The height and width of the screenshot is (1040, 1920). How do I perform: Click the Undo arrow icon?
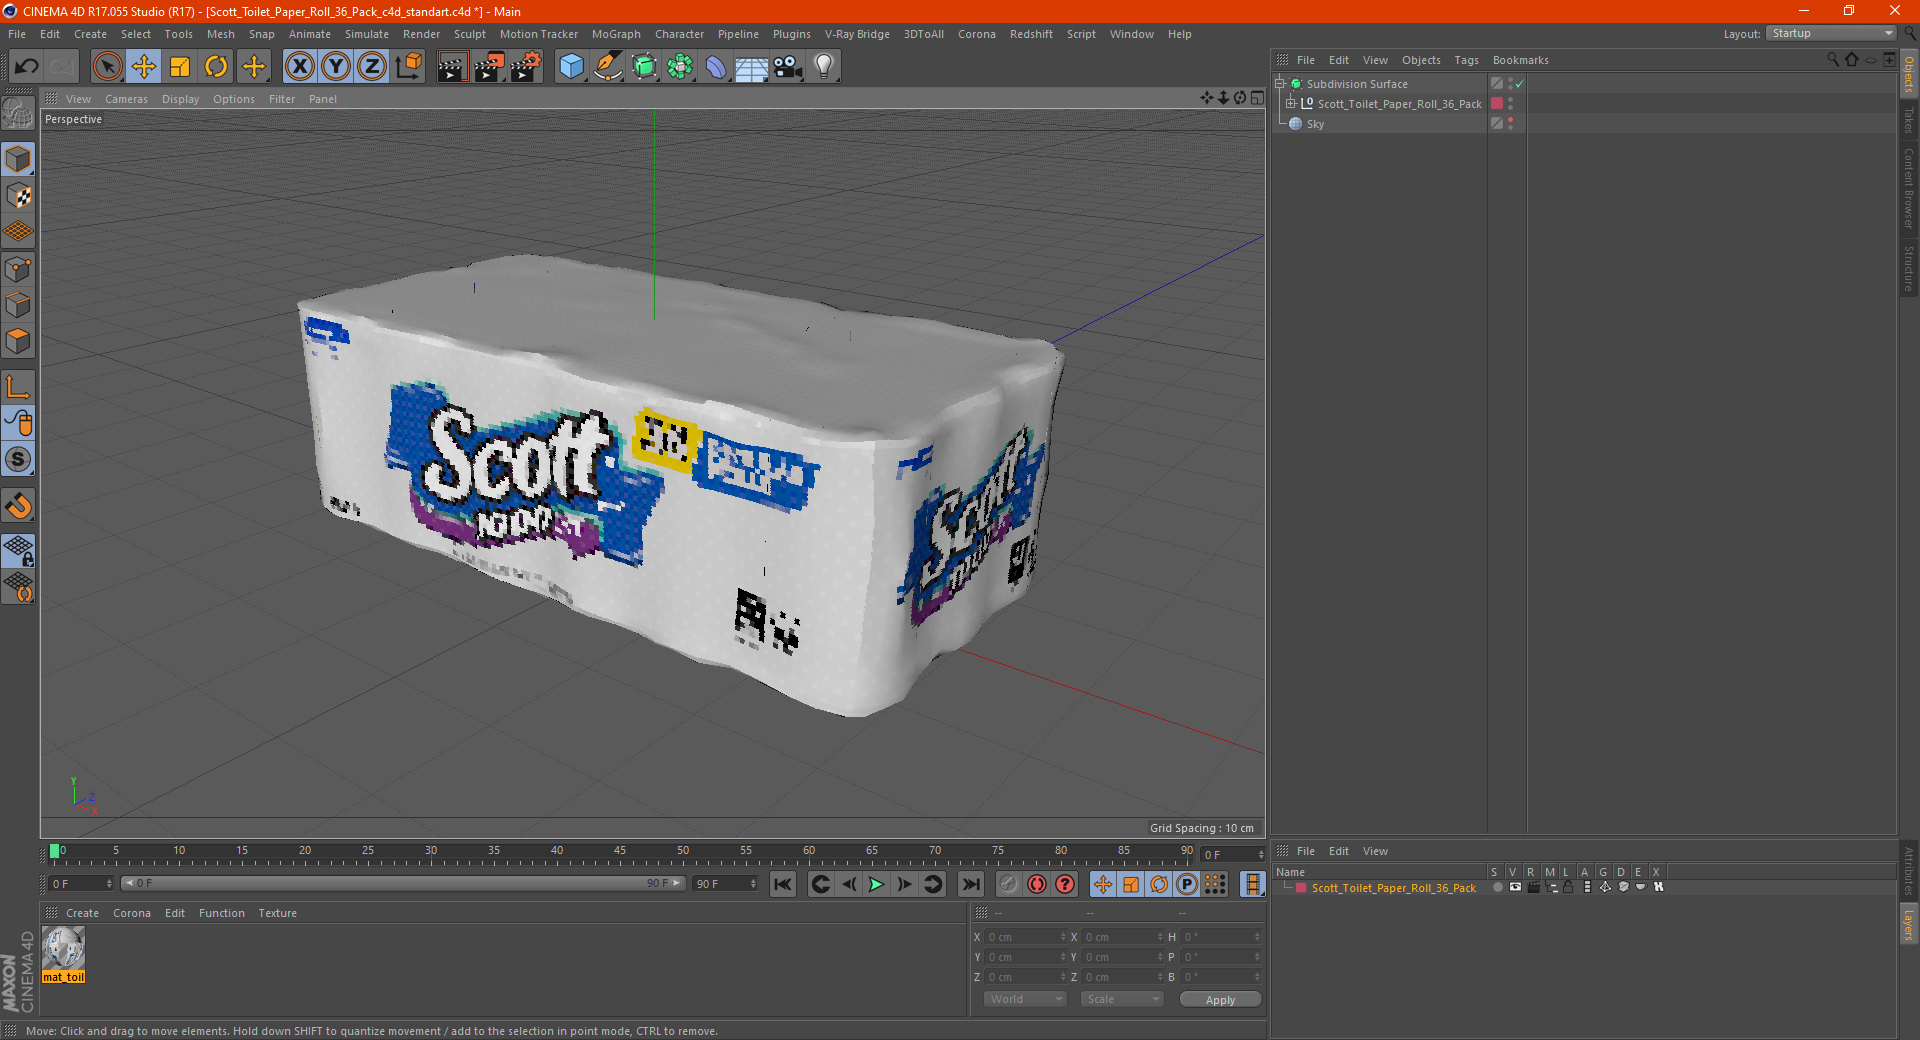point(27,67)
